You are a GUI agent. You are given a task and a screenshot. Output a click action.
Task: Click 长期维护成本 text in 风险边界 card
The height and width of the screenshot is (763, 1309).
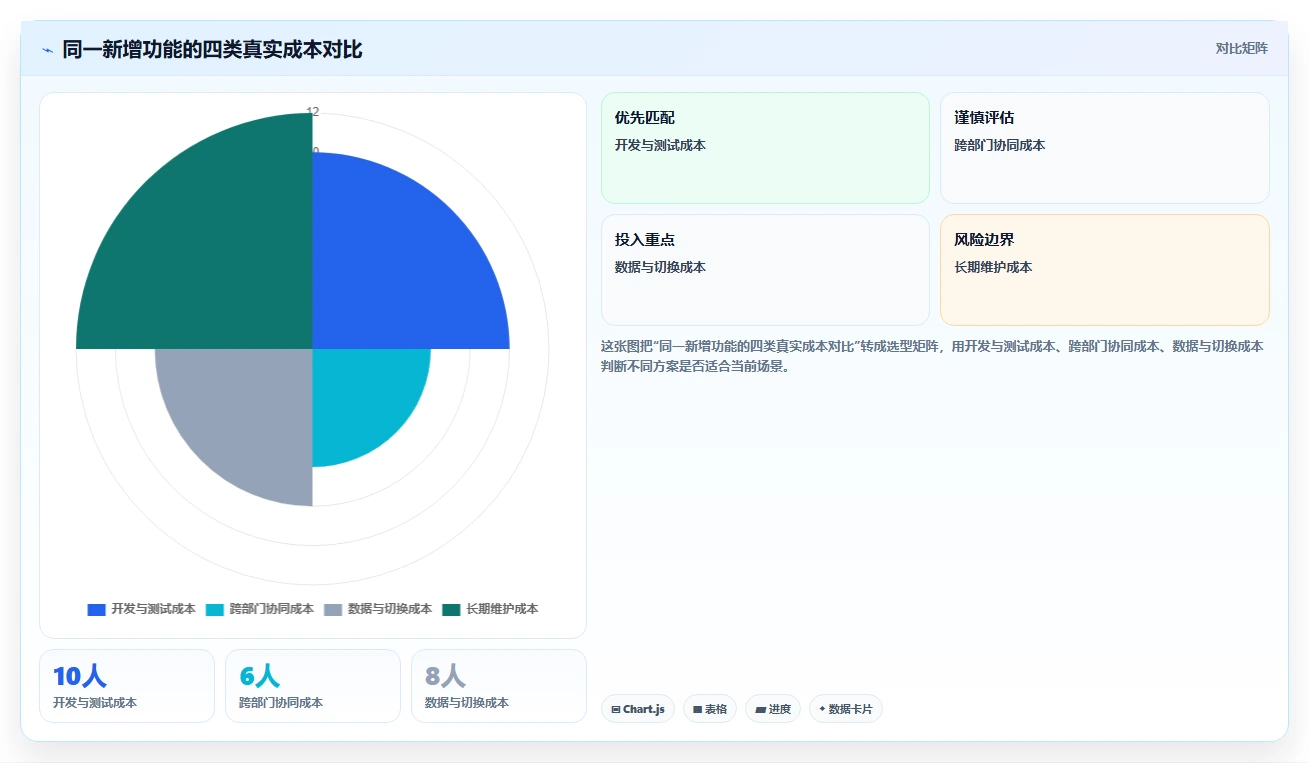[x=993, y=267]
